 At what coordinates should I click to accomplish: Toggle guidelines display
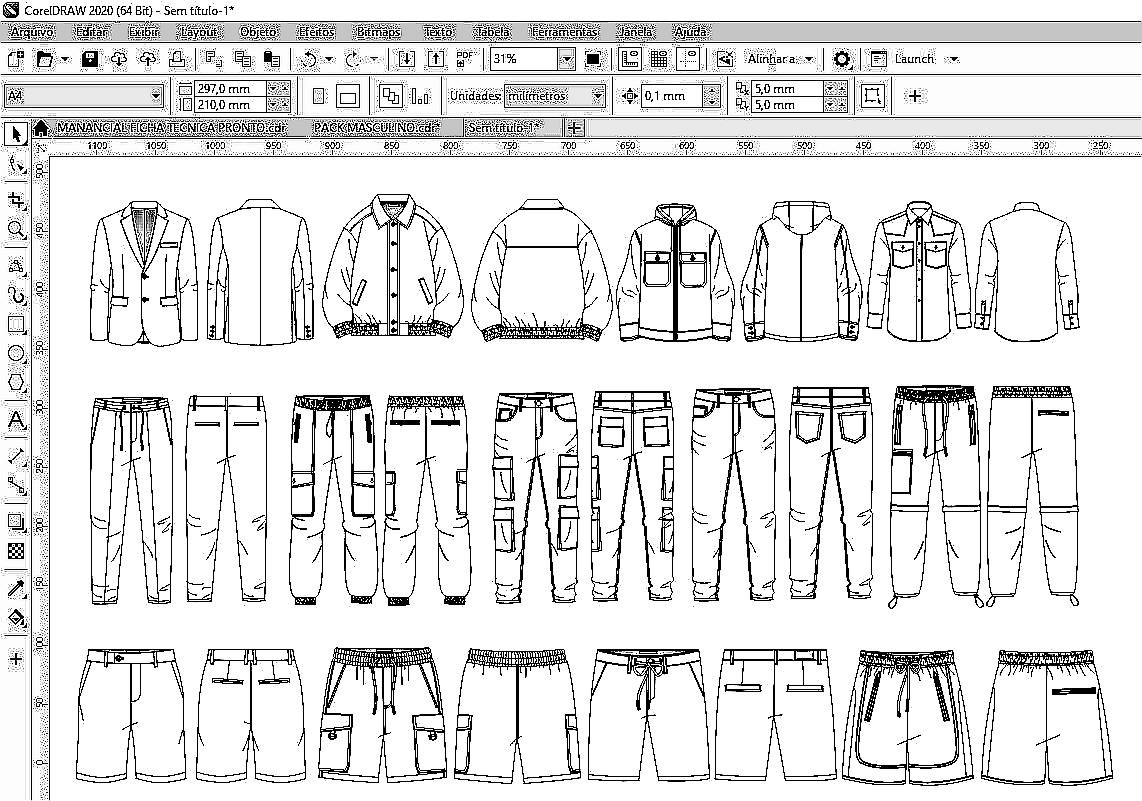[x=688, y=59]
